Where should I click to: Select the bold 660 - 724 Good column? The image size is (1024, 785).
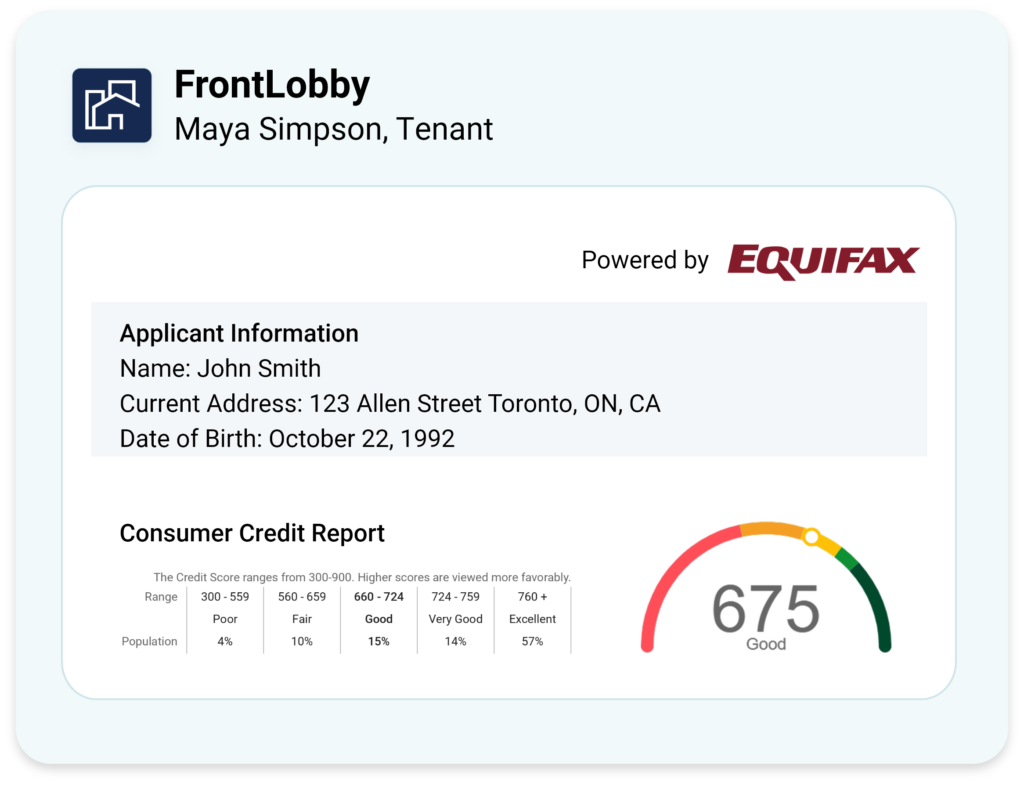(379, 619)
